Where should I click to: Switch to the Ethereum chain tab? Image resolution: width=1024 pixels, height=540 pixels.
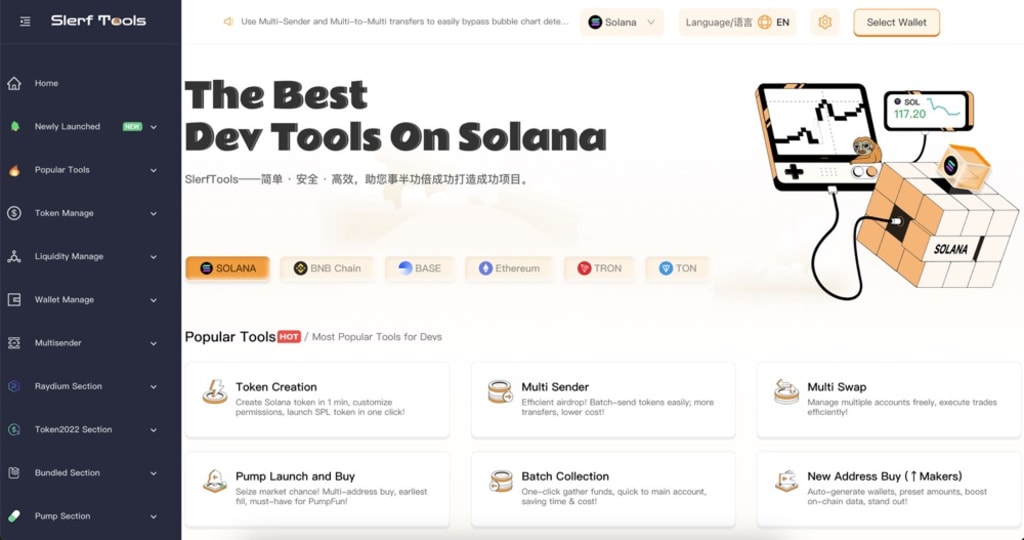coord(509,268)
